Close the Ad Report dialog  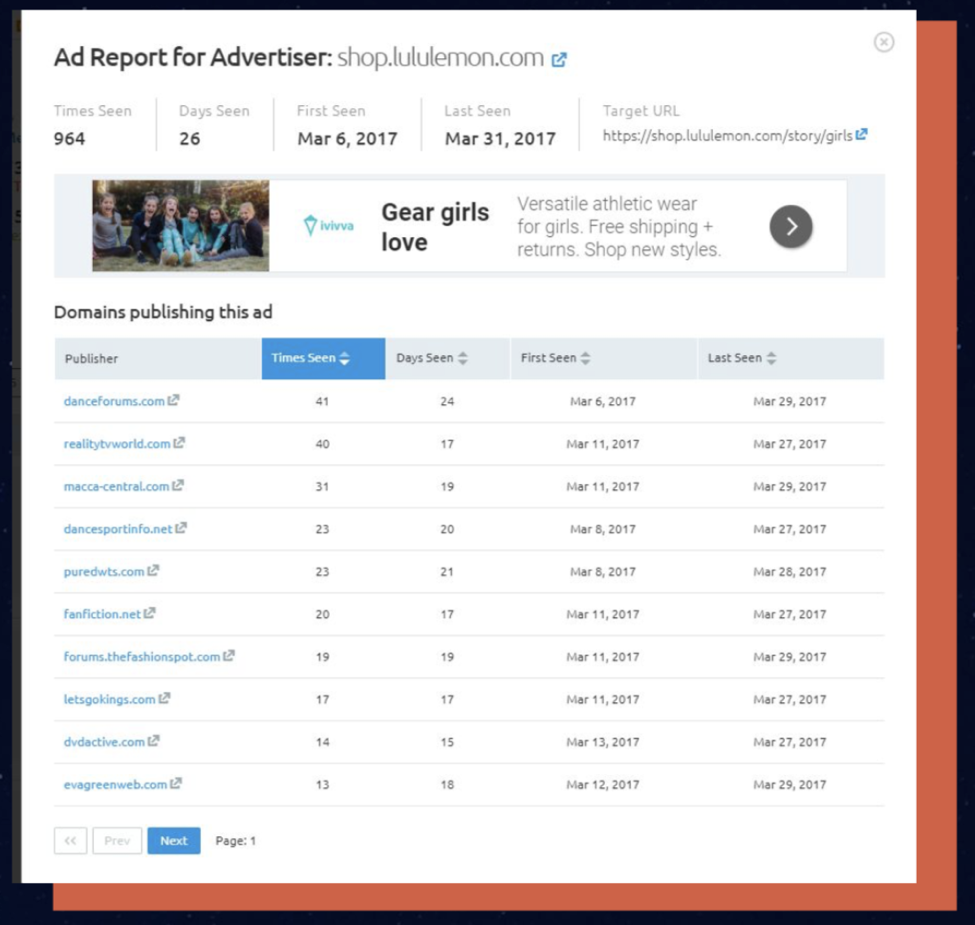pos(884,41)
